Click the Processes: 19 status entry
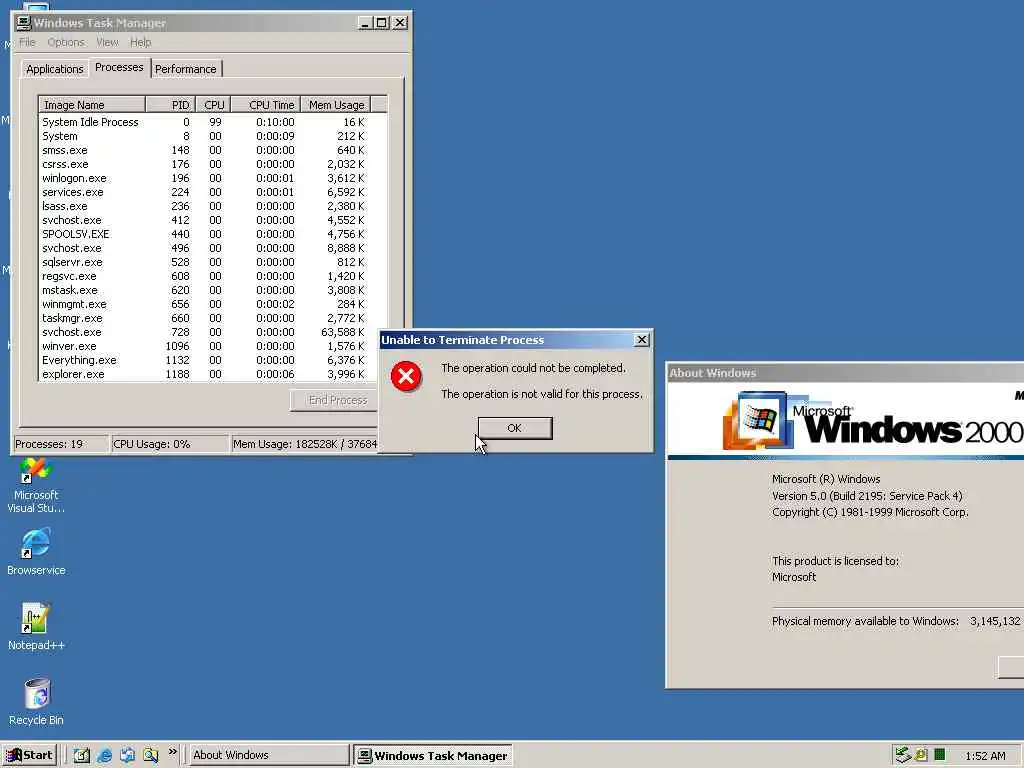 [61, 444]
